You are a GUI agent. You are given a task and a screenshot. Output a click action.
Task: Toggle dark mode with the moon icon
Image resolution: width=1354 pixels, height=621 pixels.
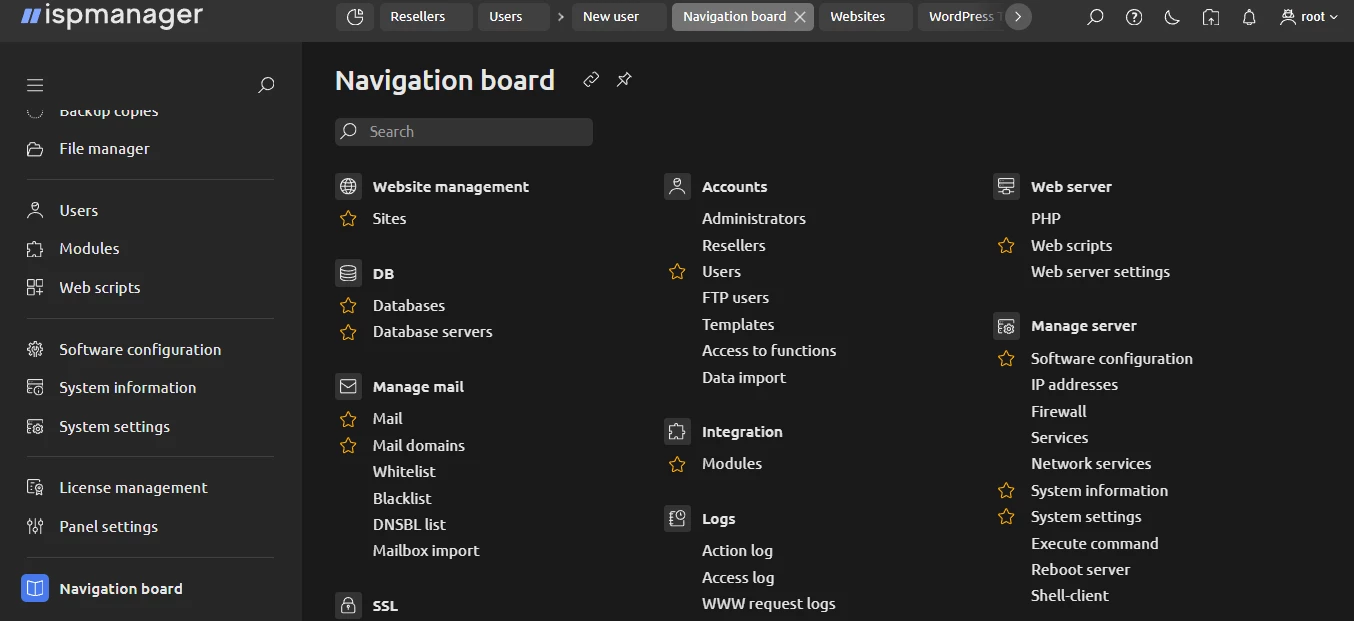coord(1172,17)
